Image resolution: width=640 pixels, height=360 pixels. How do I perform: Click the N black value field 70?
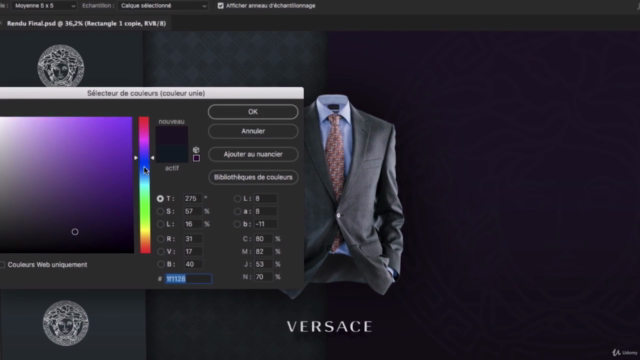(263, 277)
